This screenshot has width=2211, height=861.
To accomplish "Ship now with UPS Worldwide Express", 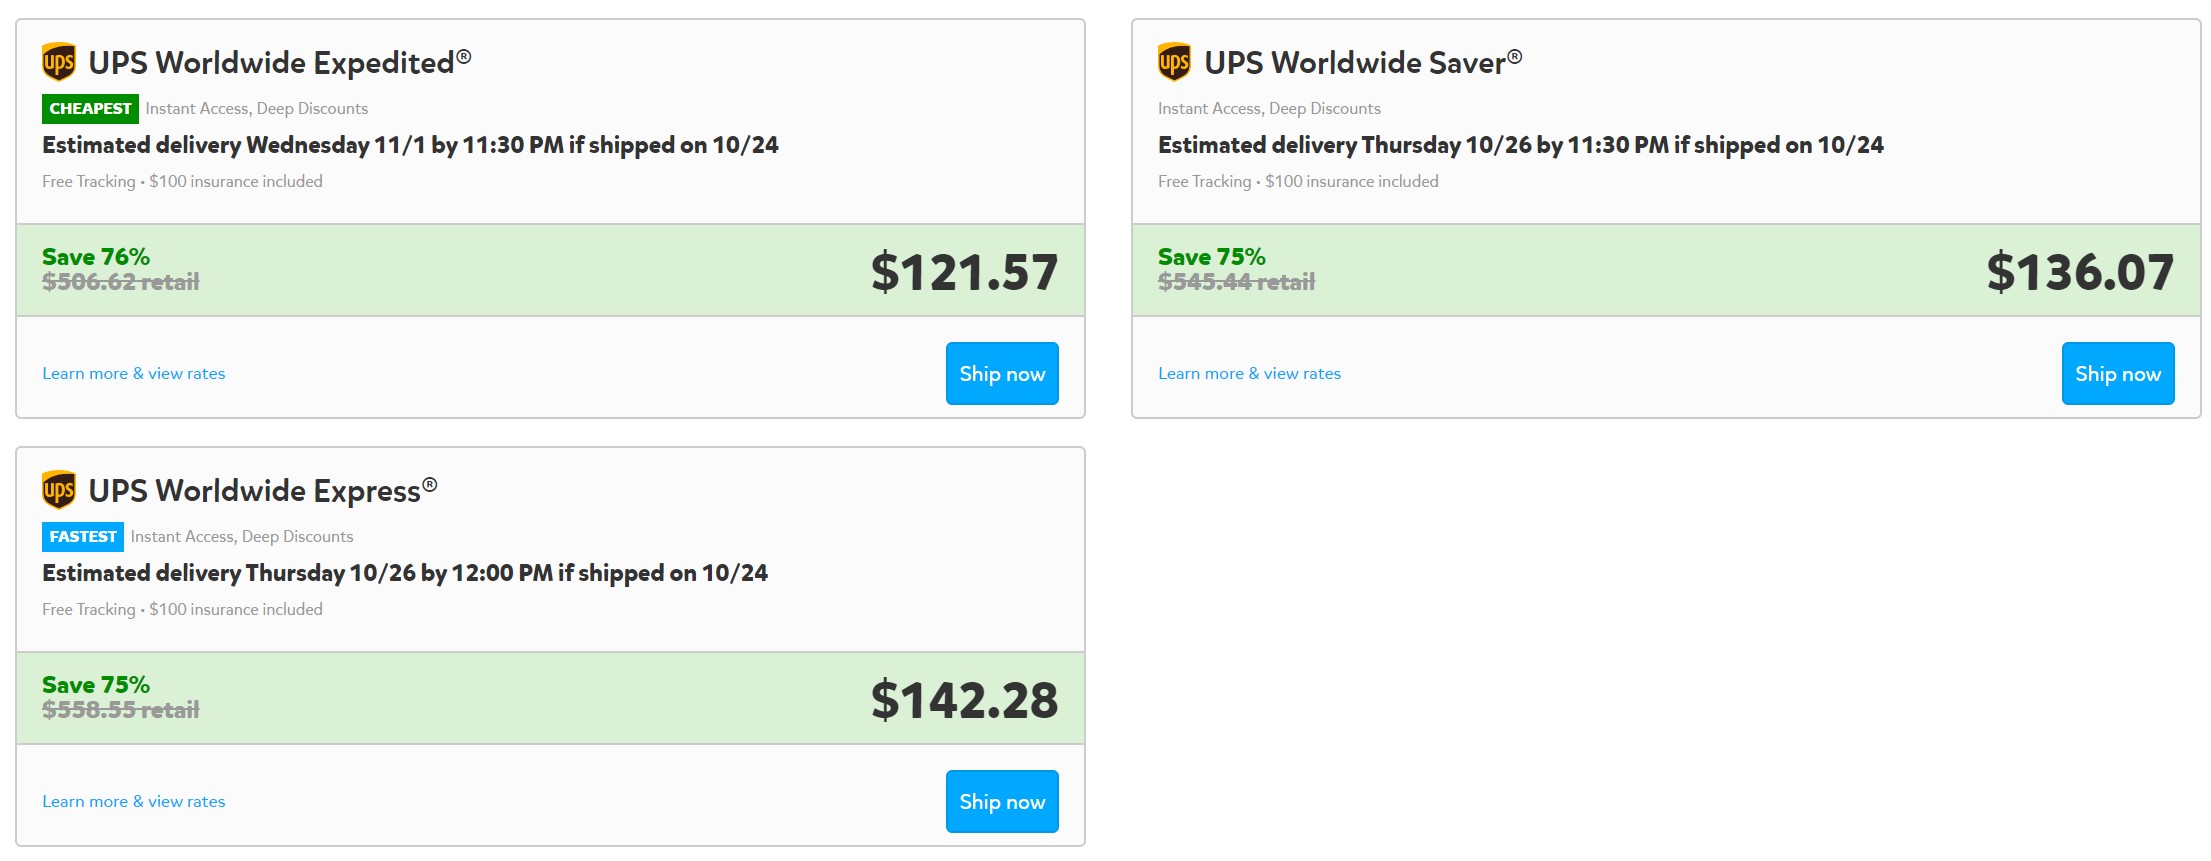I will 1002,801.
